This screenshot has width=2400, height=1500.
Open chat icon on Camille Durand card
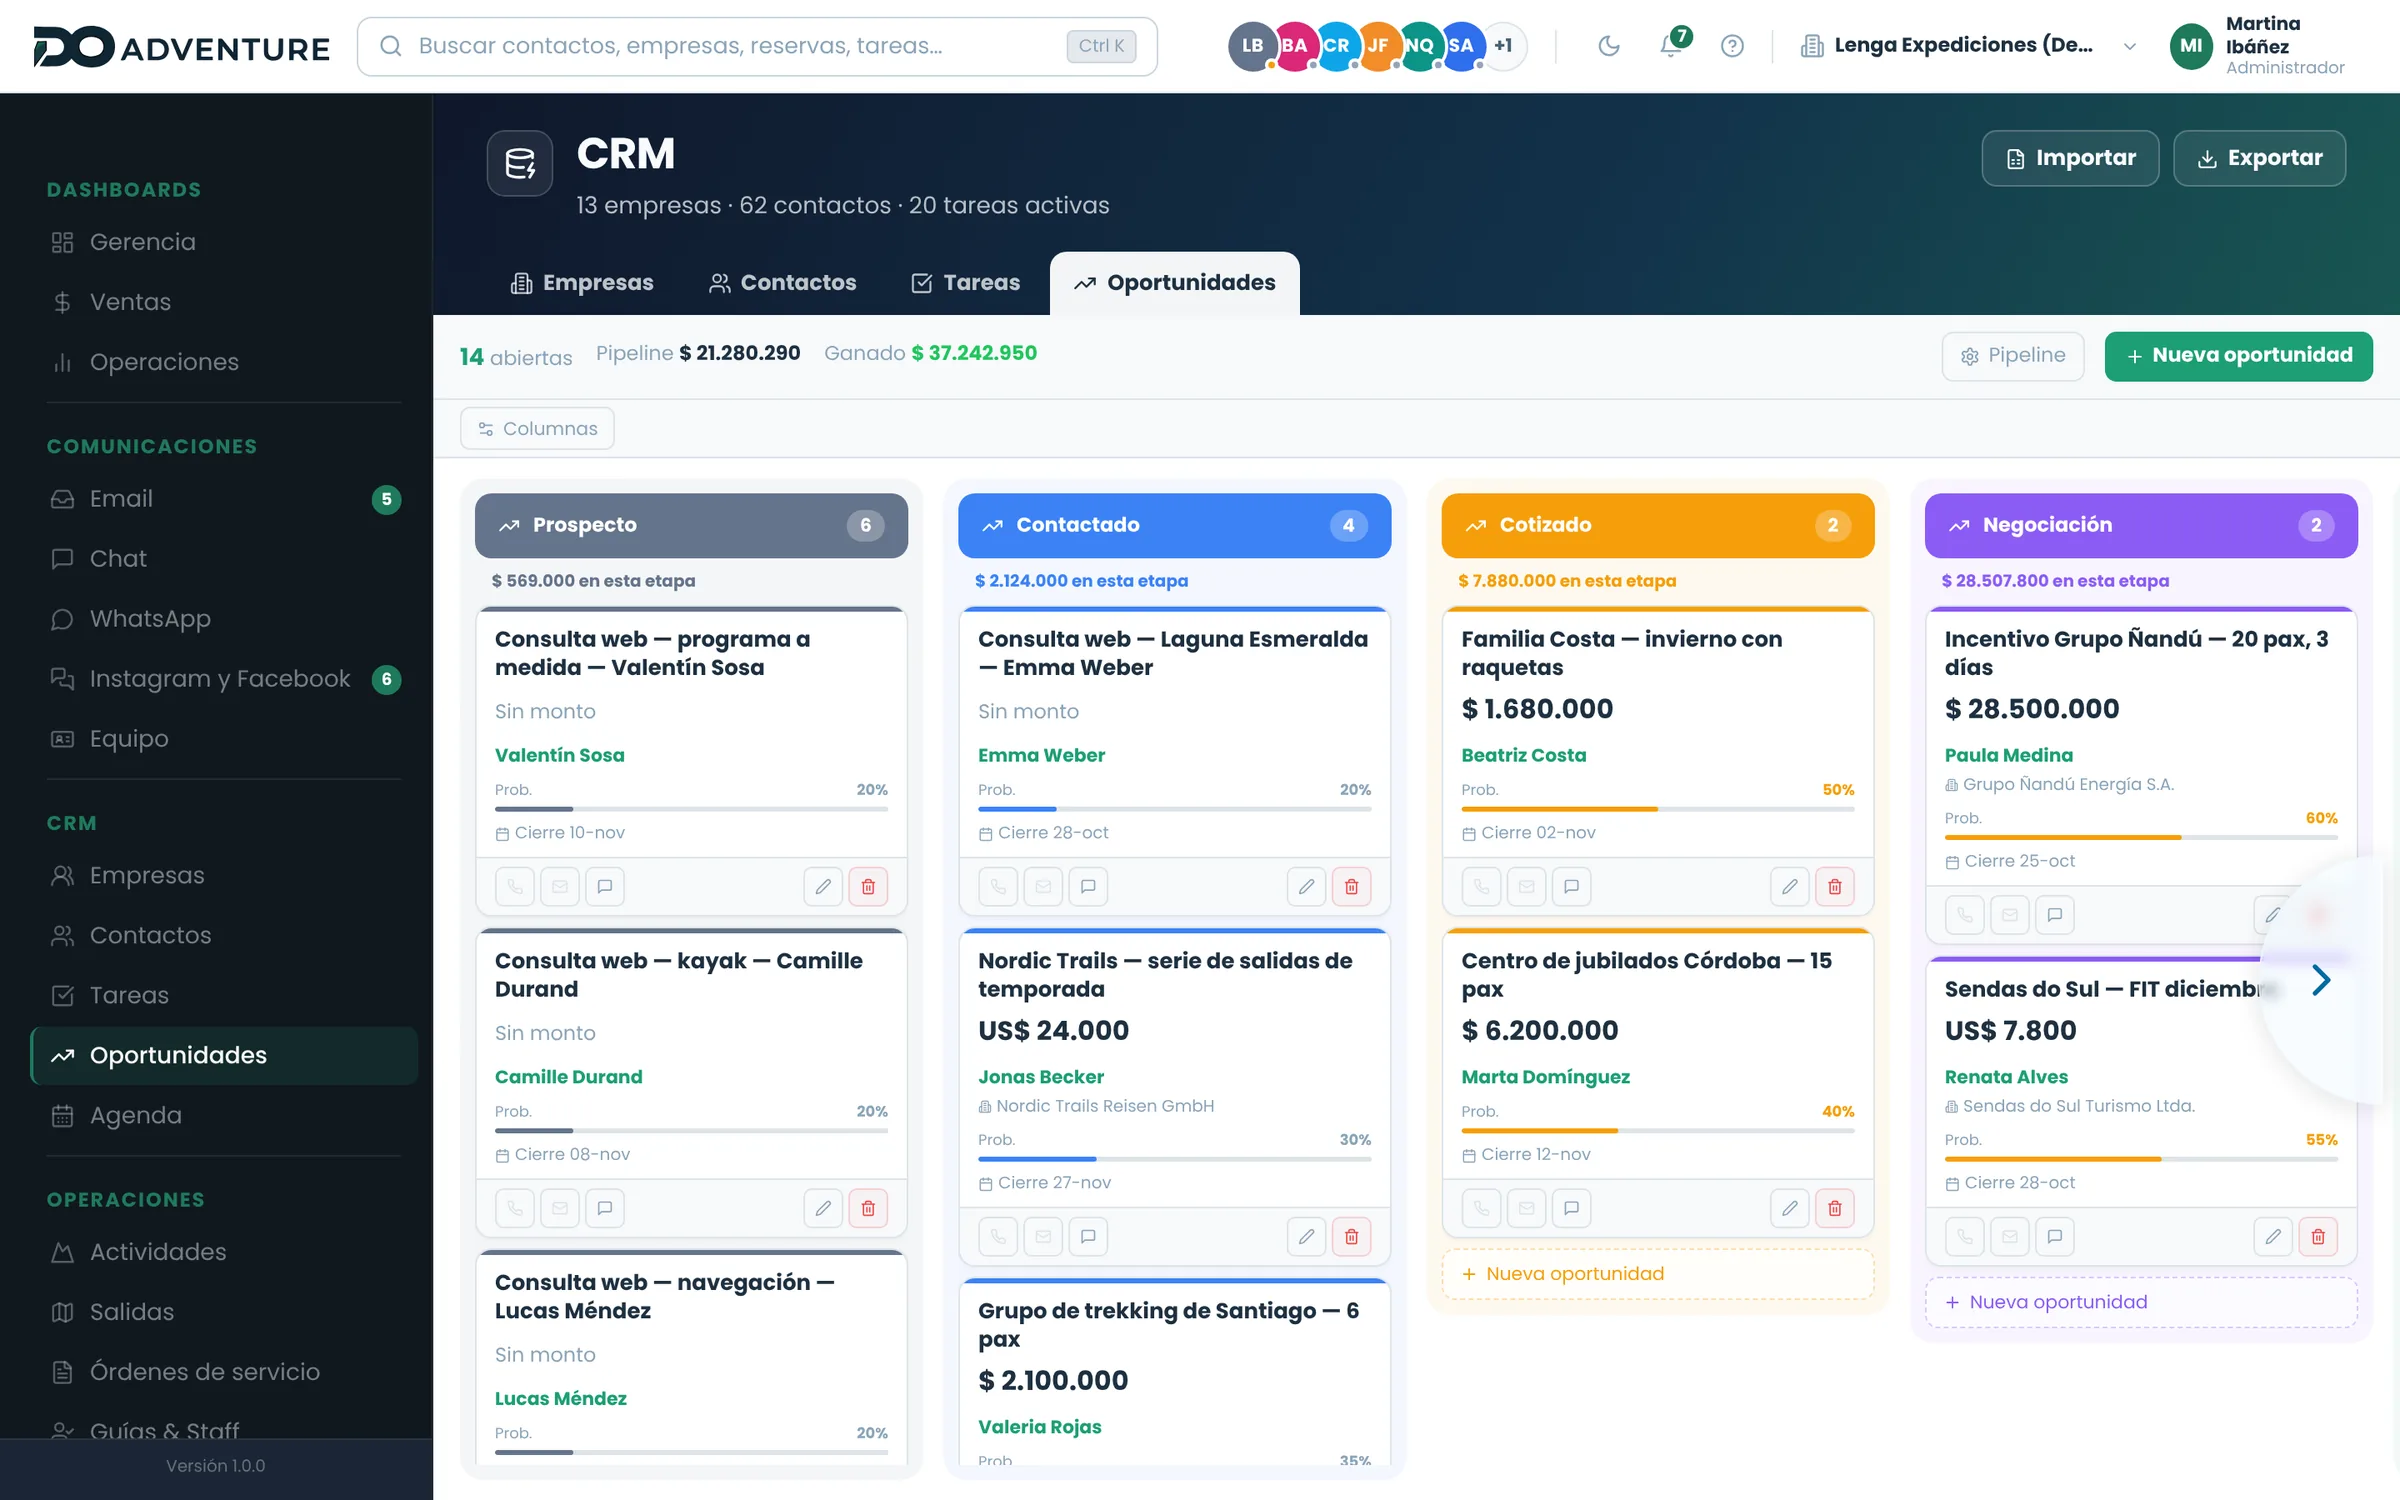(x=605, y=1208)
